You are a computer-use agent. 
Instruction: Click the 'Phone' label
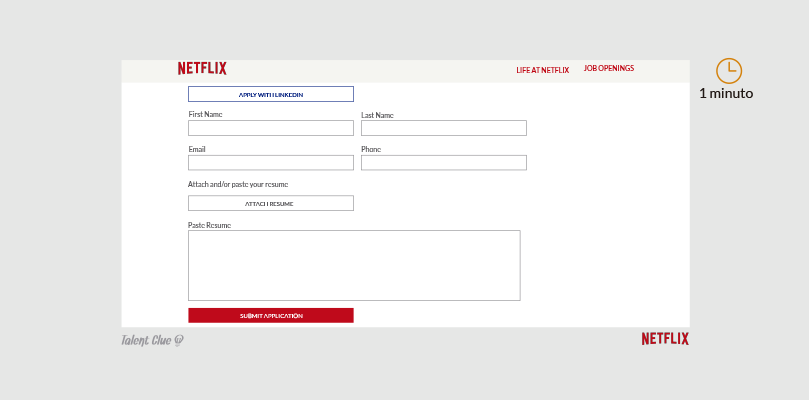coord(371,149)
